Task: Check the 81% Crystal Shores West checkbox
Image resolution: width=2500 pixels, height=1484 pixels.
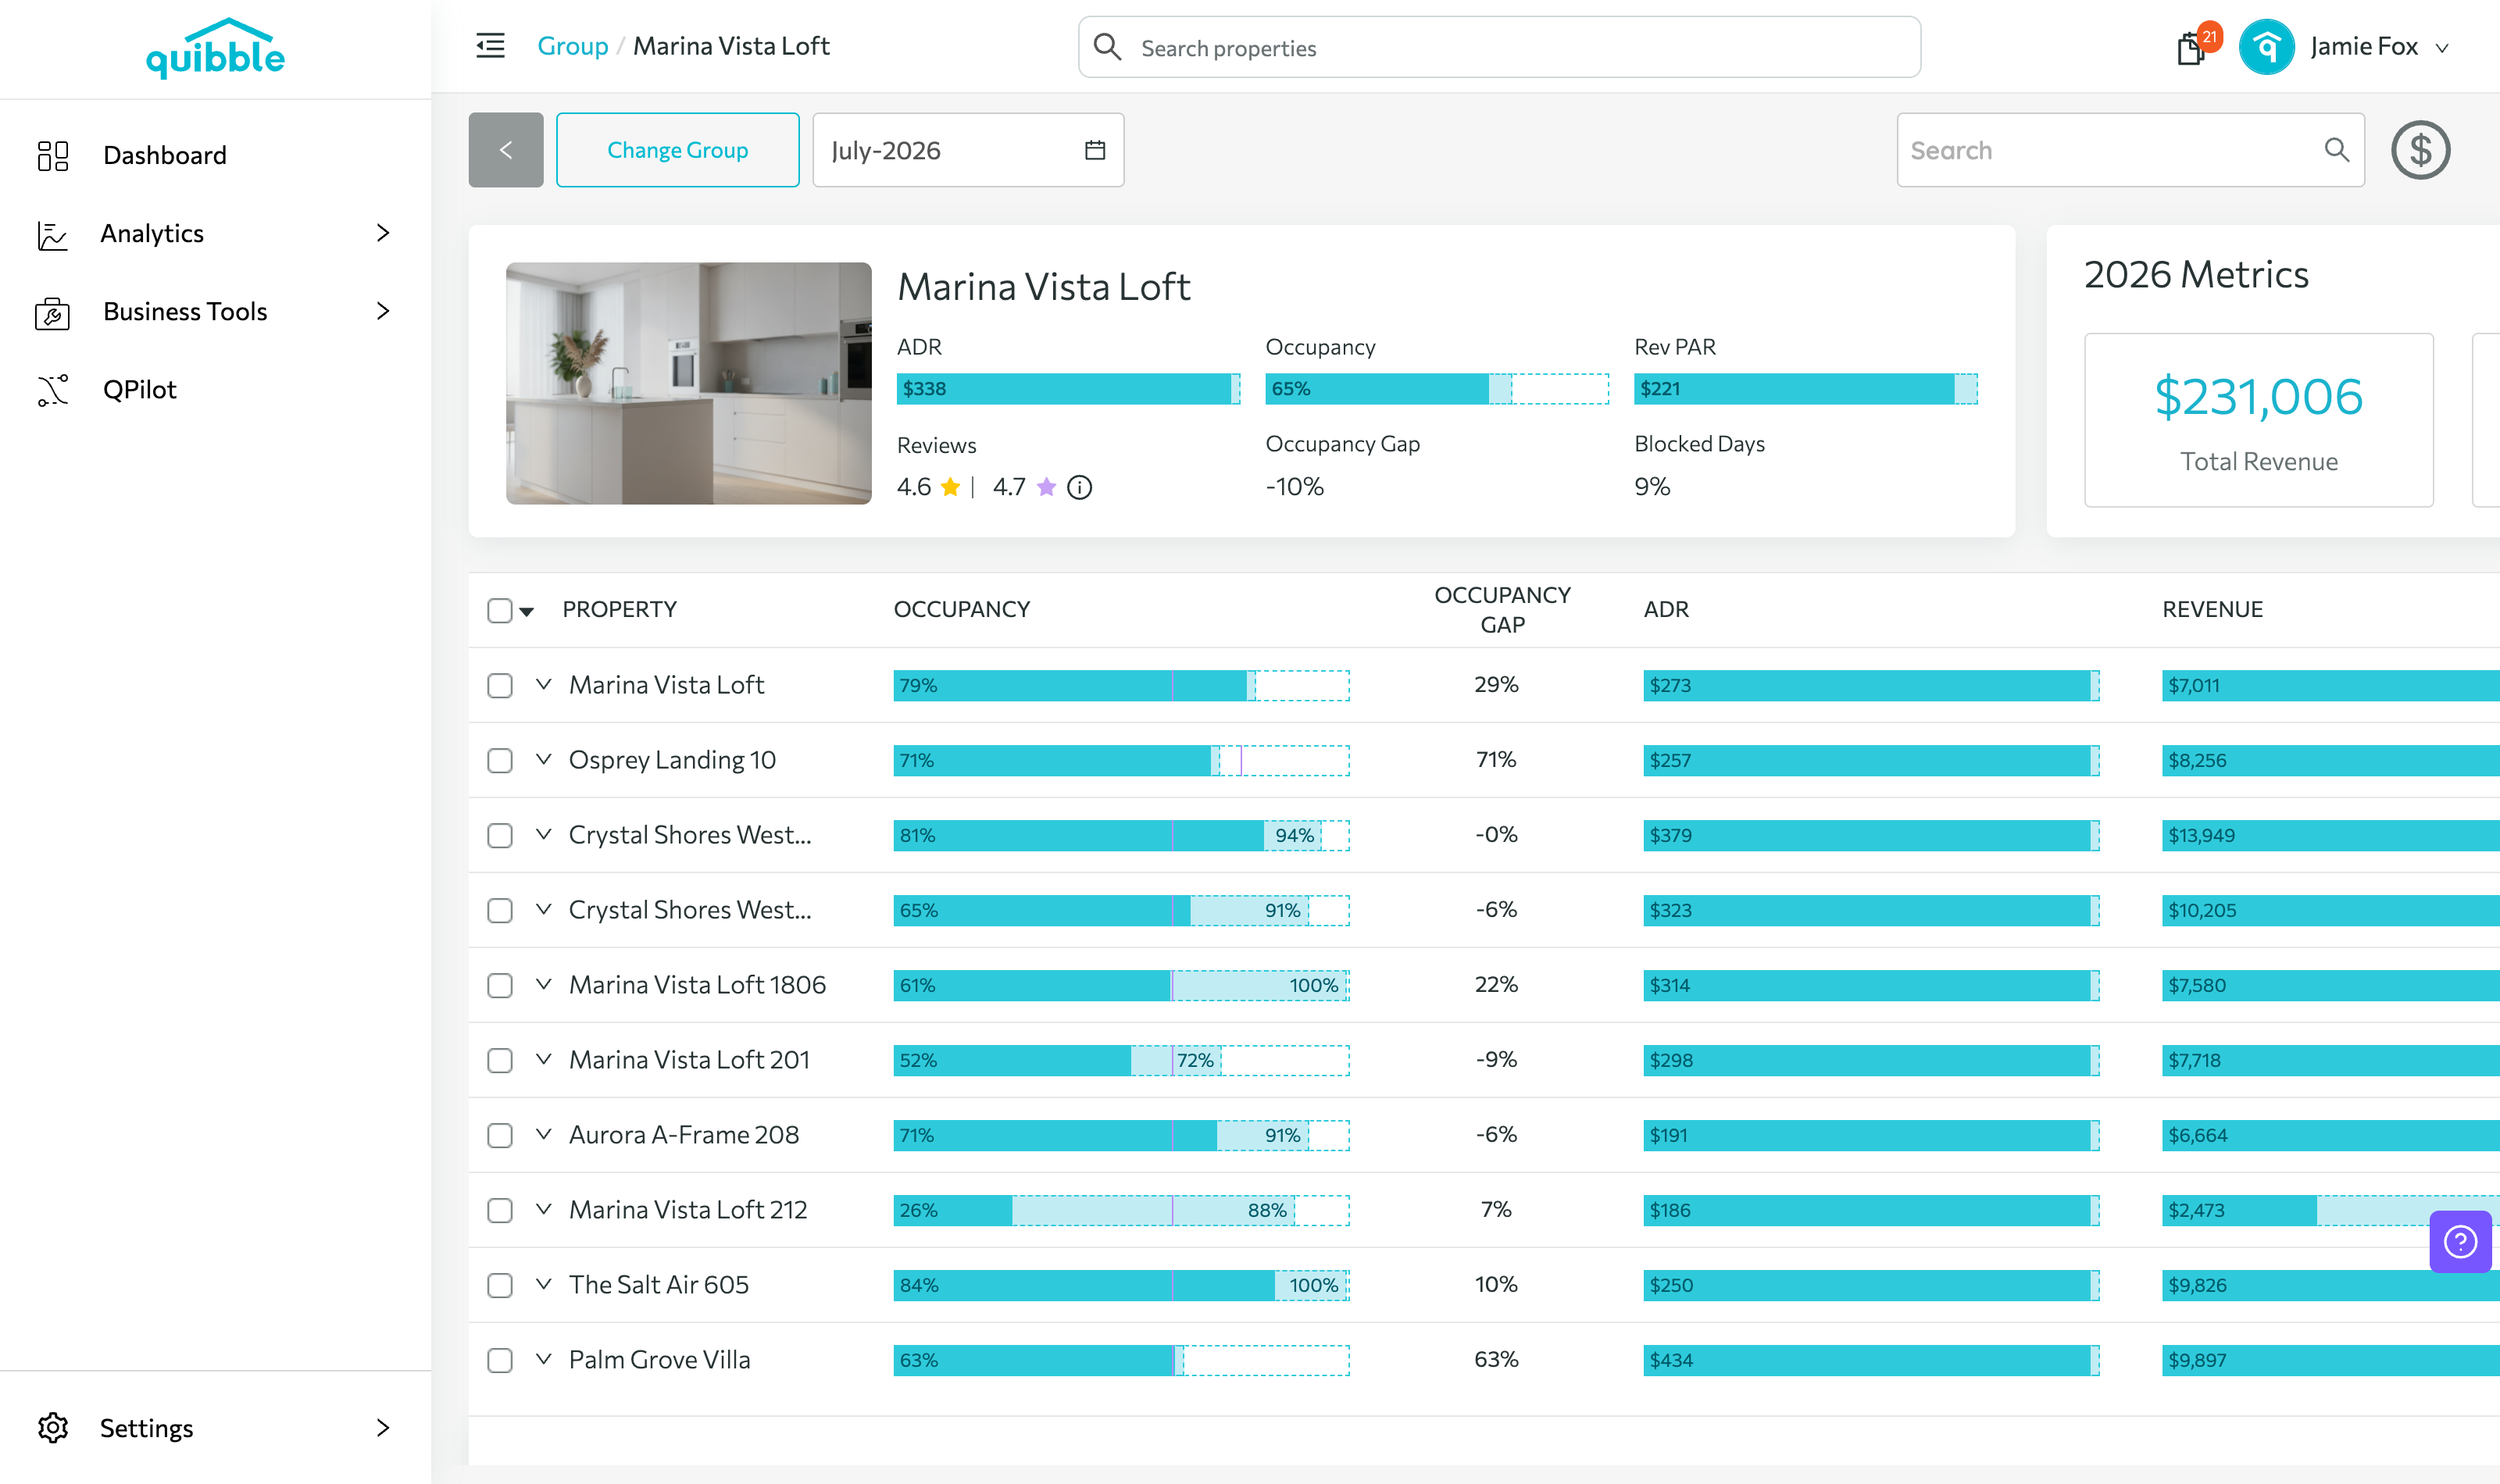Action: point(500,836)
